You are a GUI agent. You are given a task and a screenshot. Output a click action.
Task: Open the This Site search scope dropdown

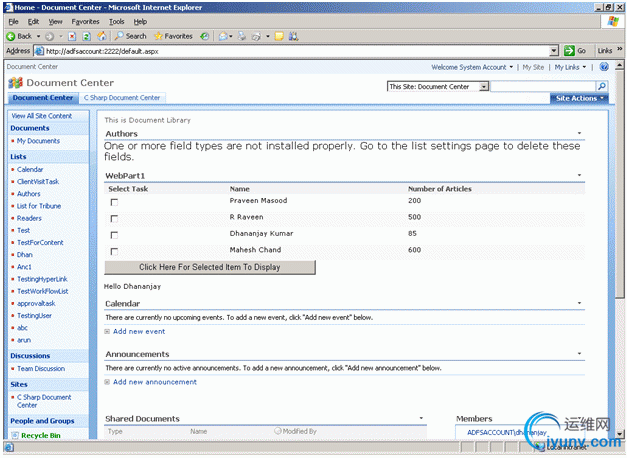point(484,86)
